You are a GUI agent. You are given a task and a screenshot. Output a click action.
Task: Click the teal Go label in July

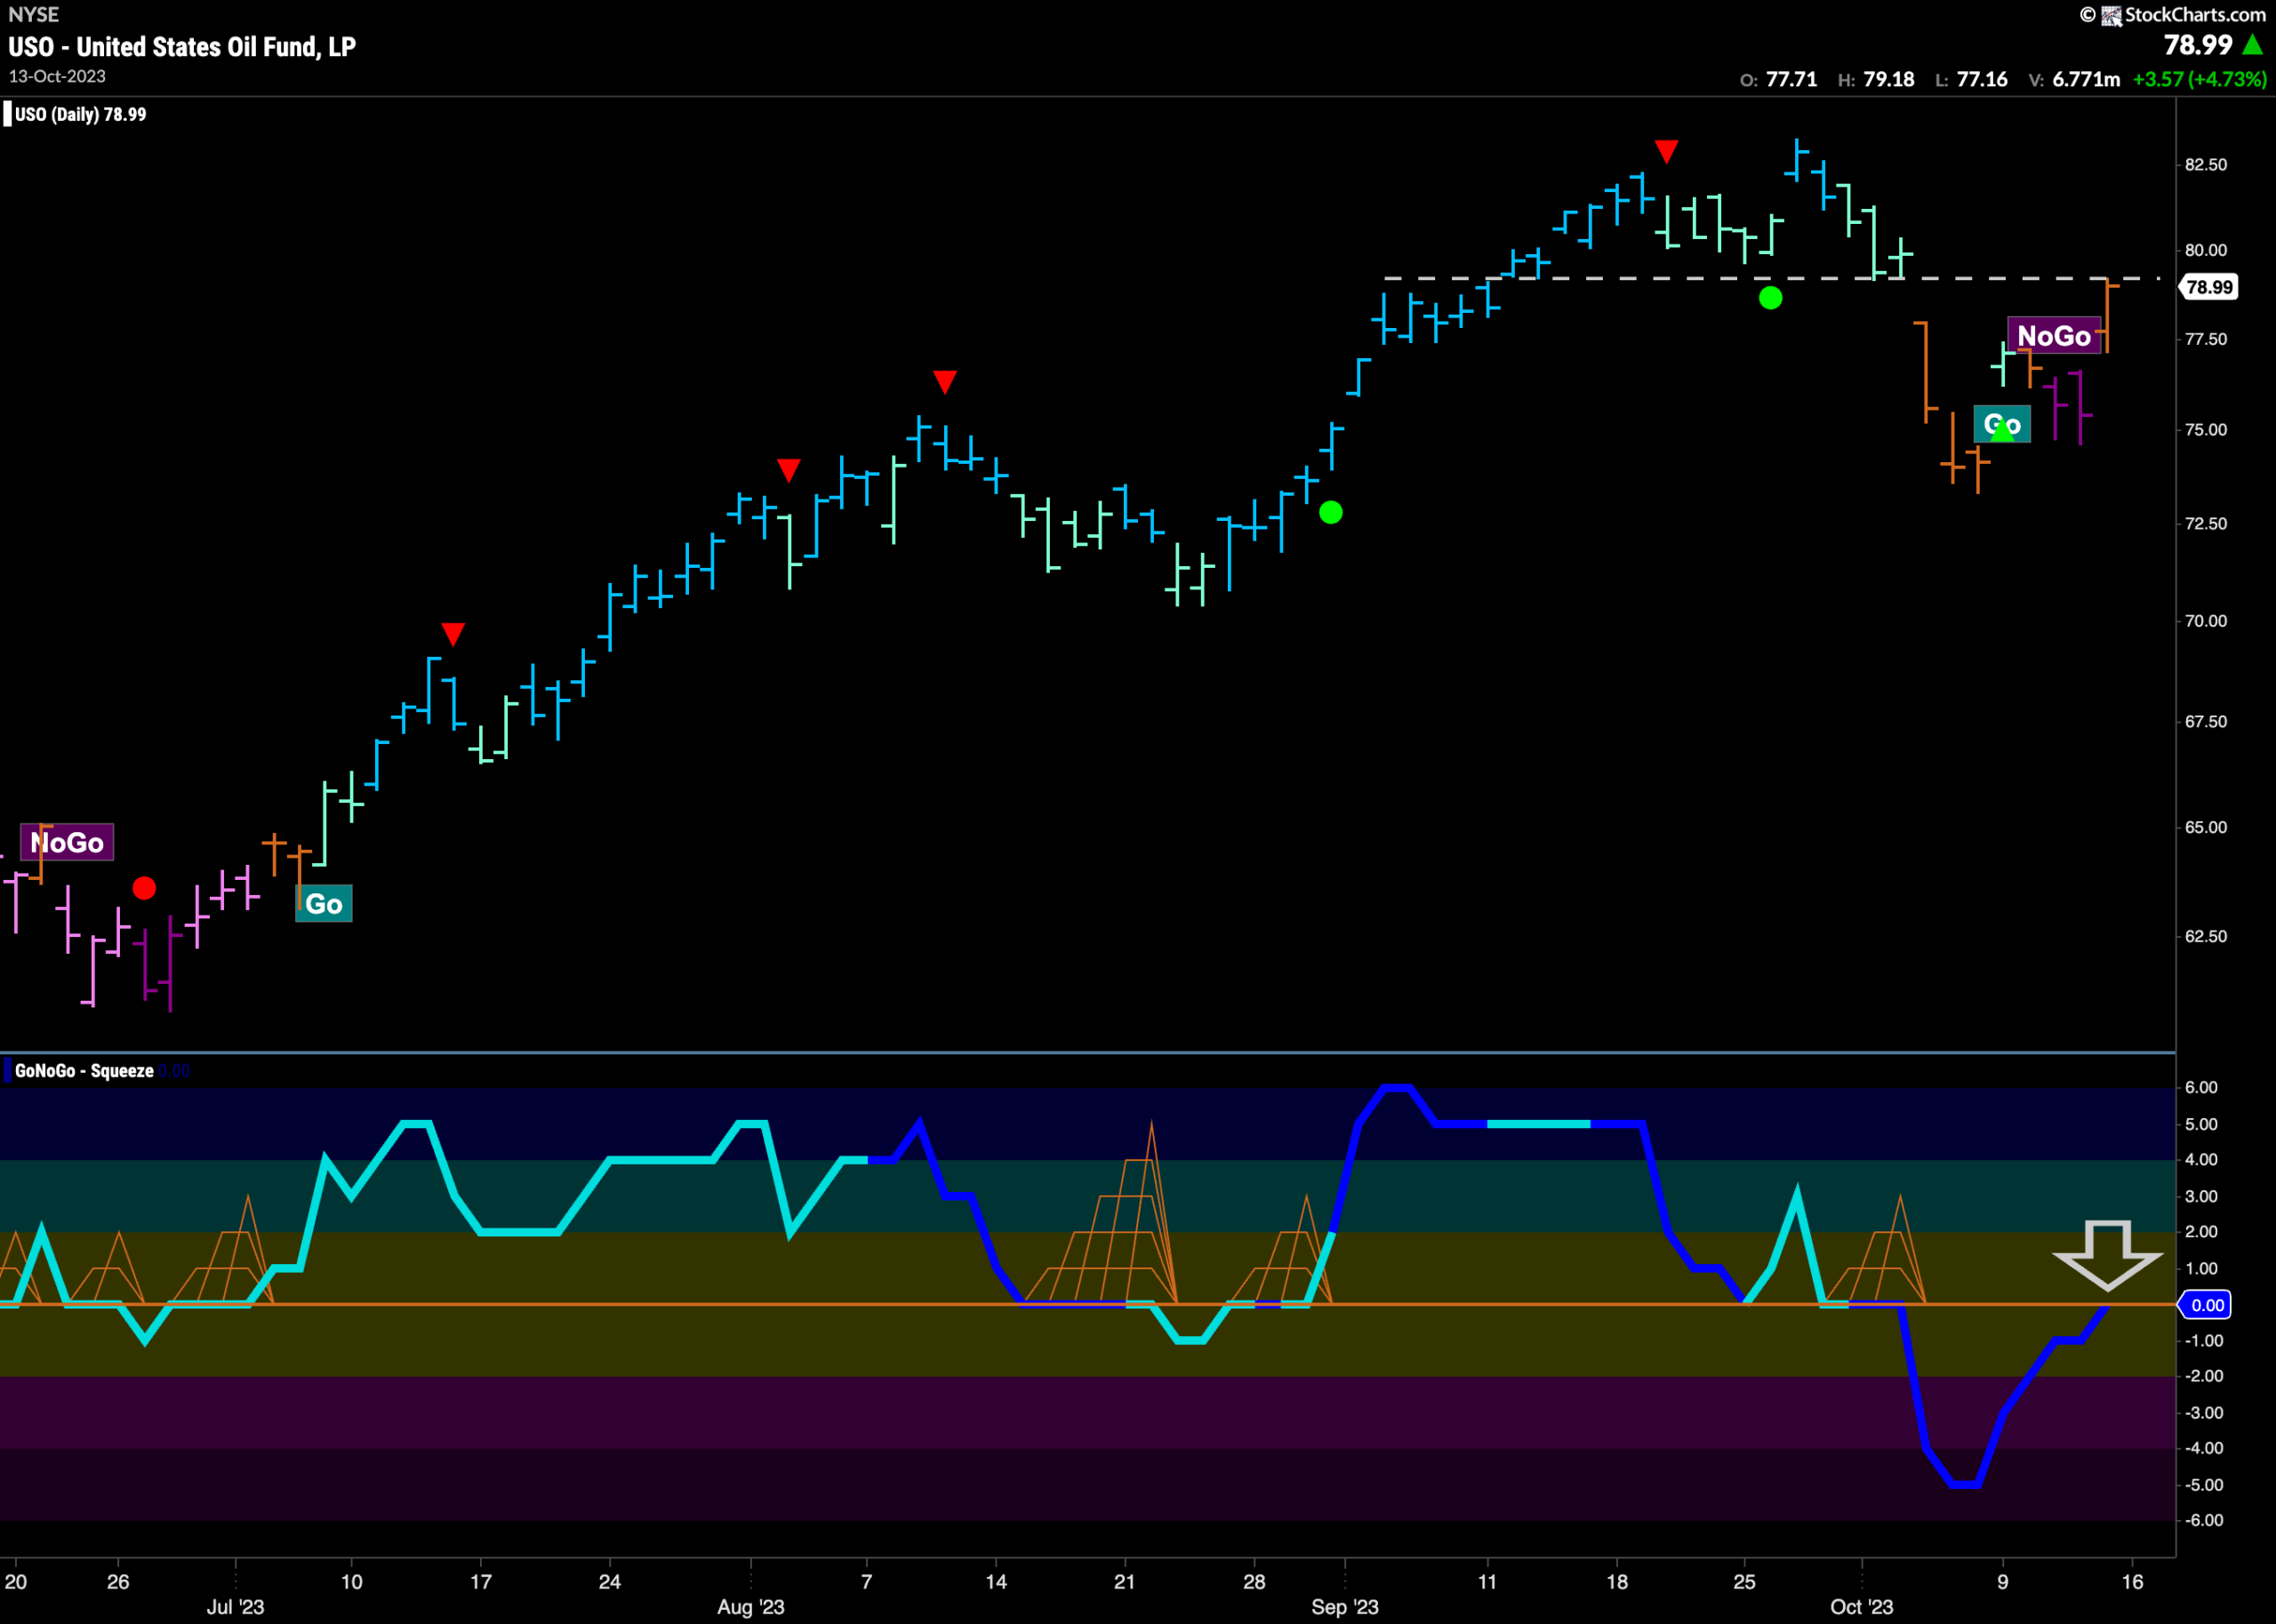(324, 904)
